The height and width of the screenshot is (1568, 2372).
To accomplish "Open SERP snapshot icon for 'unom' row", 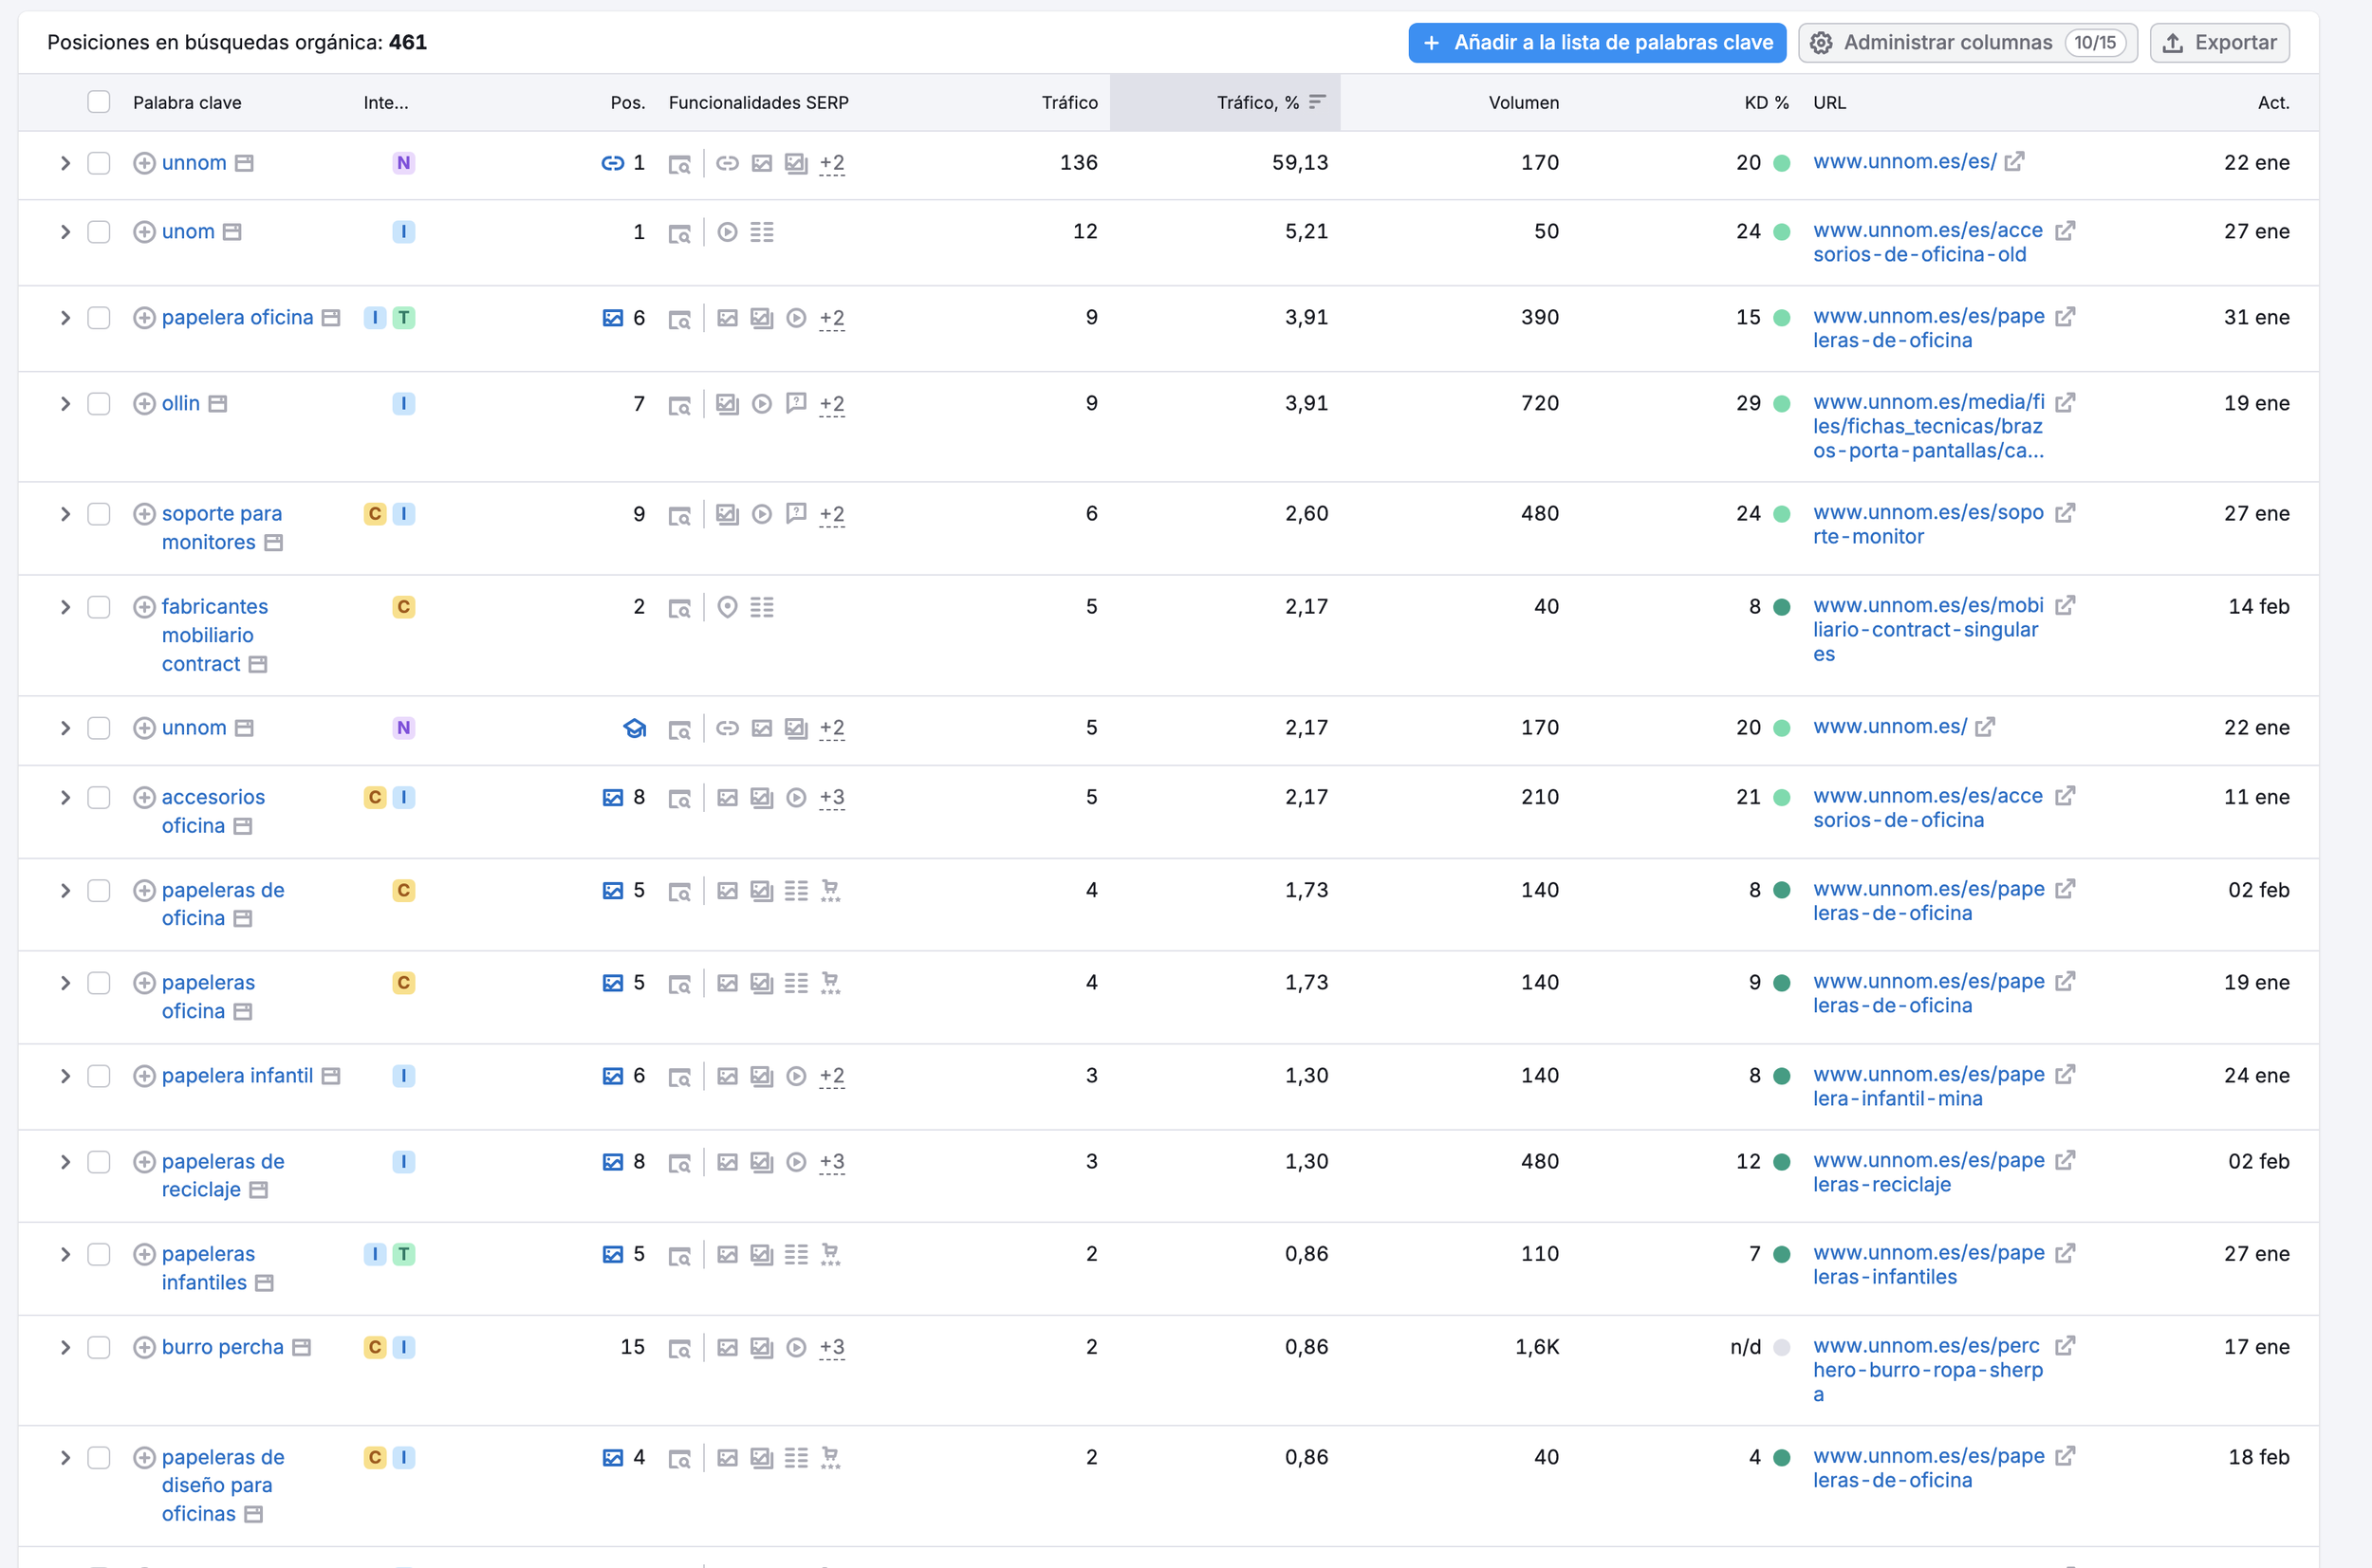I will tap(679, 233).
